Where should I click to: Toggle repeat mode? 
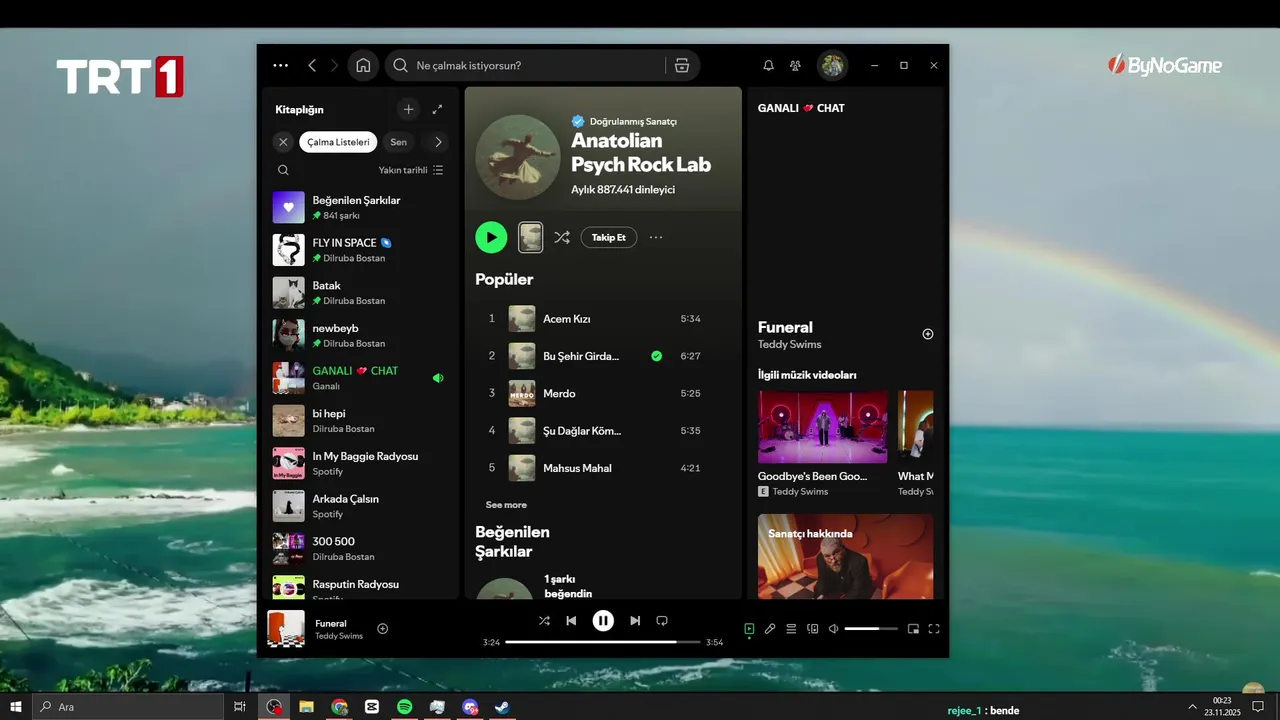coord(662,621)
